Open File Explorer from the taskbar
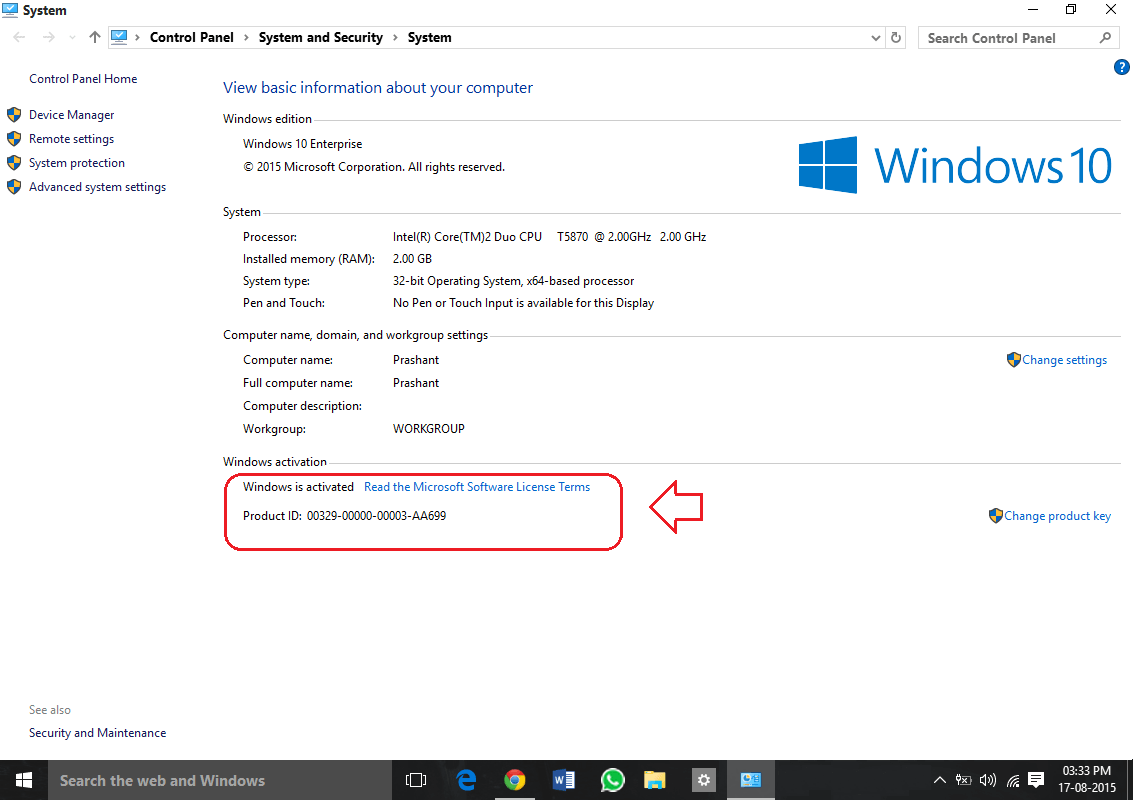 pyautogui.click(x=655, y=780)
